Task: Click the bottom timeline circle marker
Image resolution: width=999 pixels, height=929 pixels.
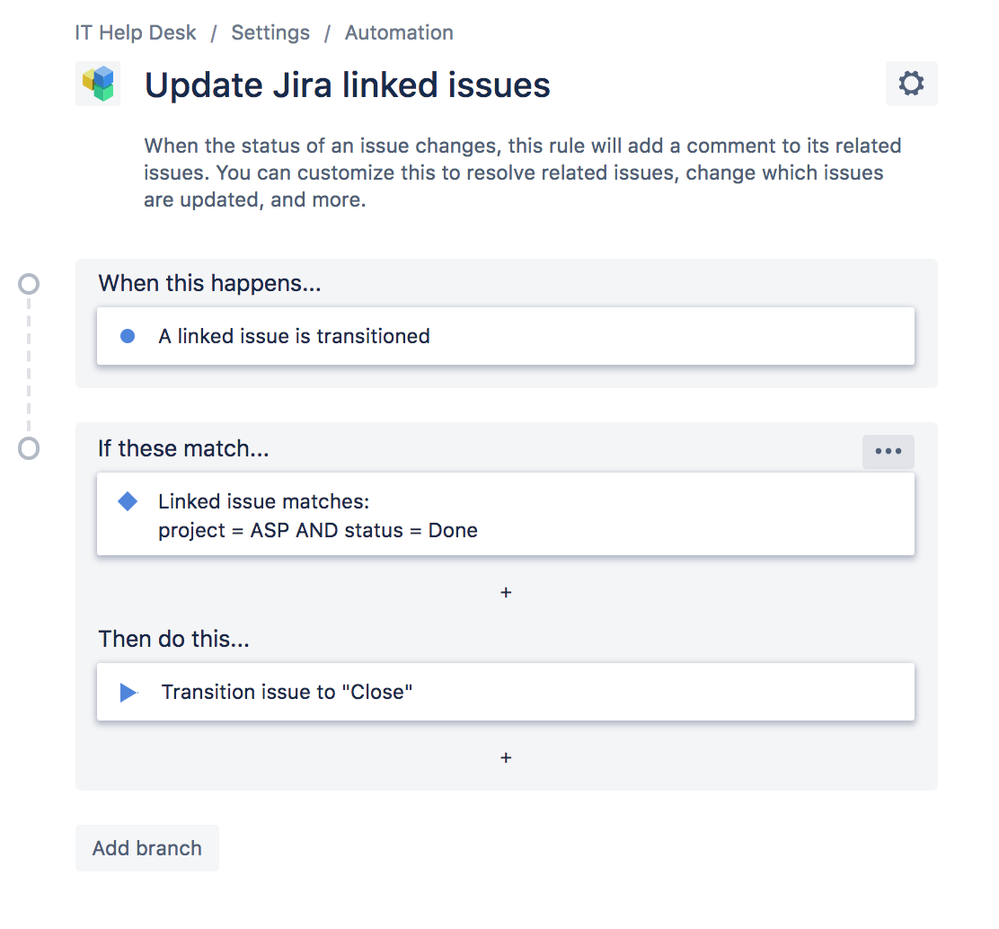Action: tap(28, 448)
